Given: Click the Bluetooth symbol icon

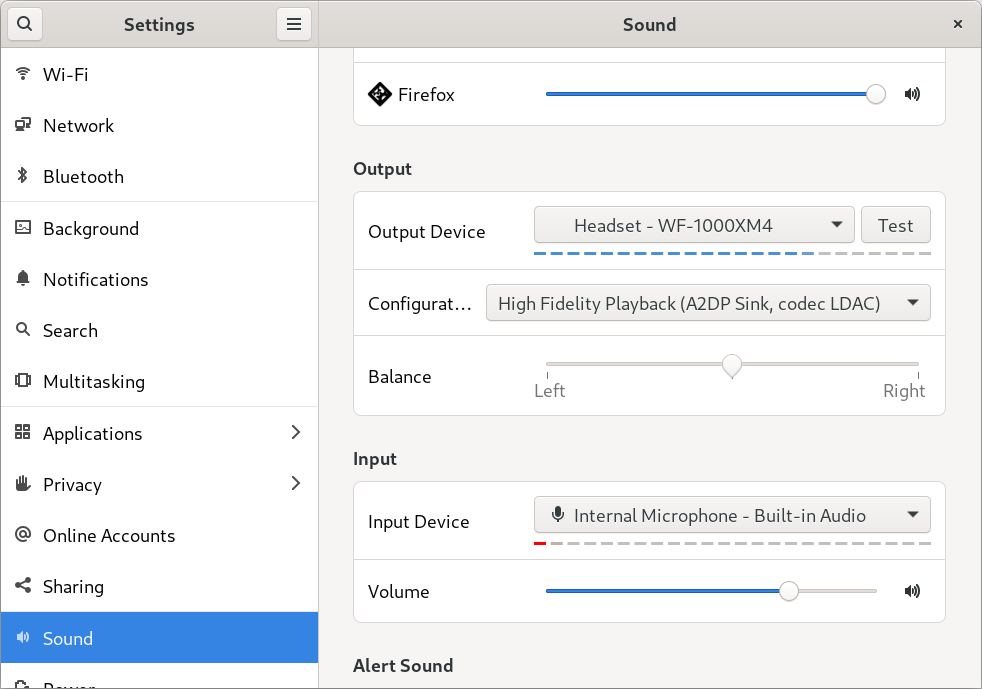Looking at the screenshot, I should [23, 176].
